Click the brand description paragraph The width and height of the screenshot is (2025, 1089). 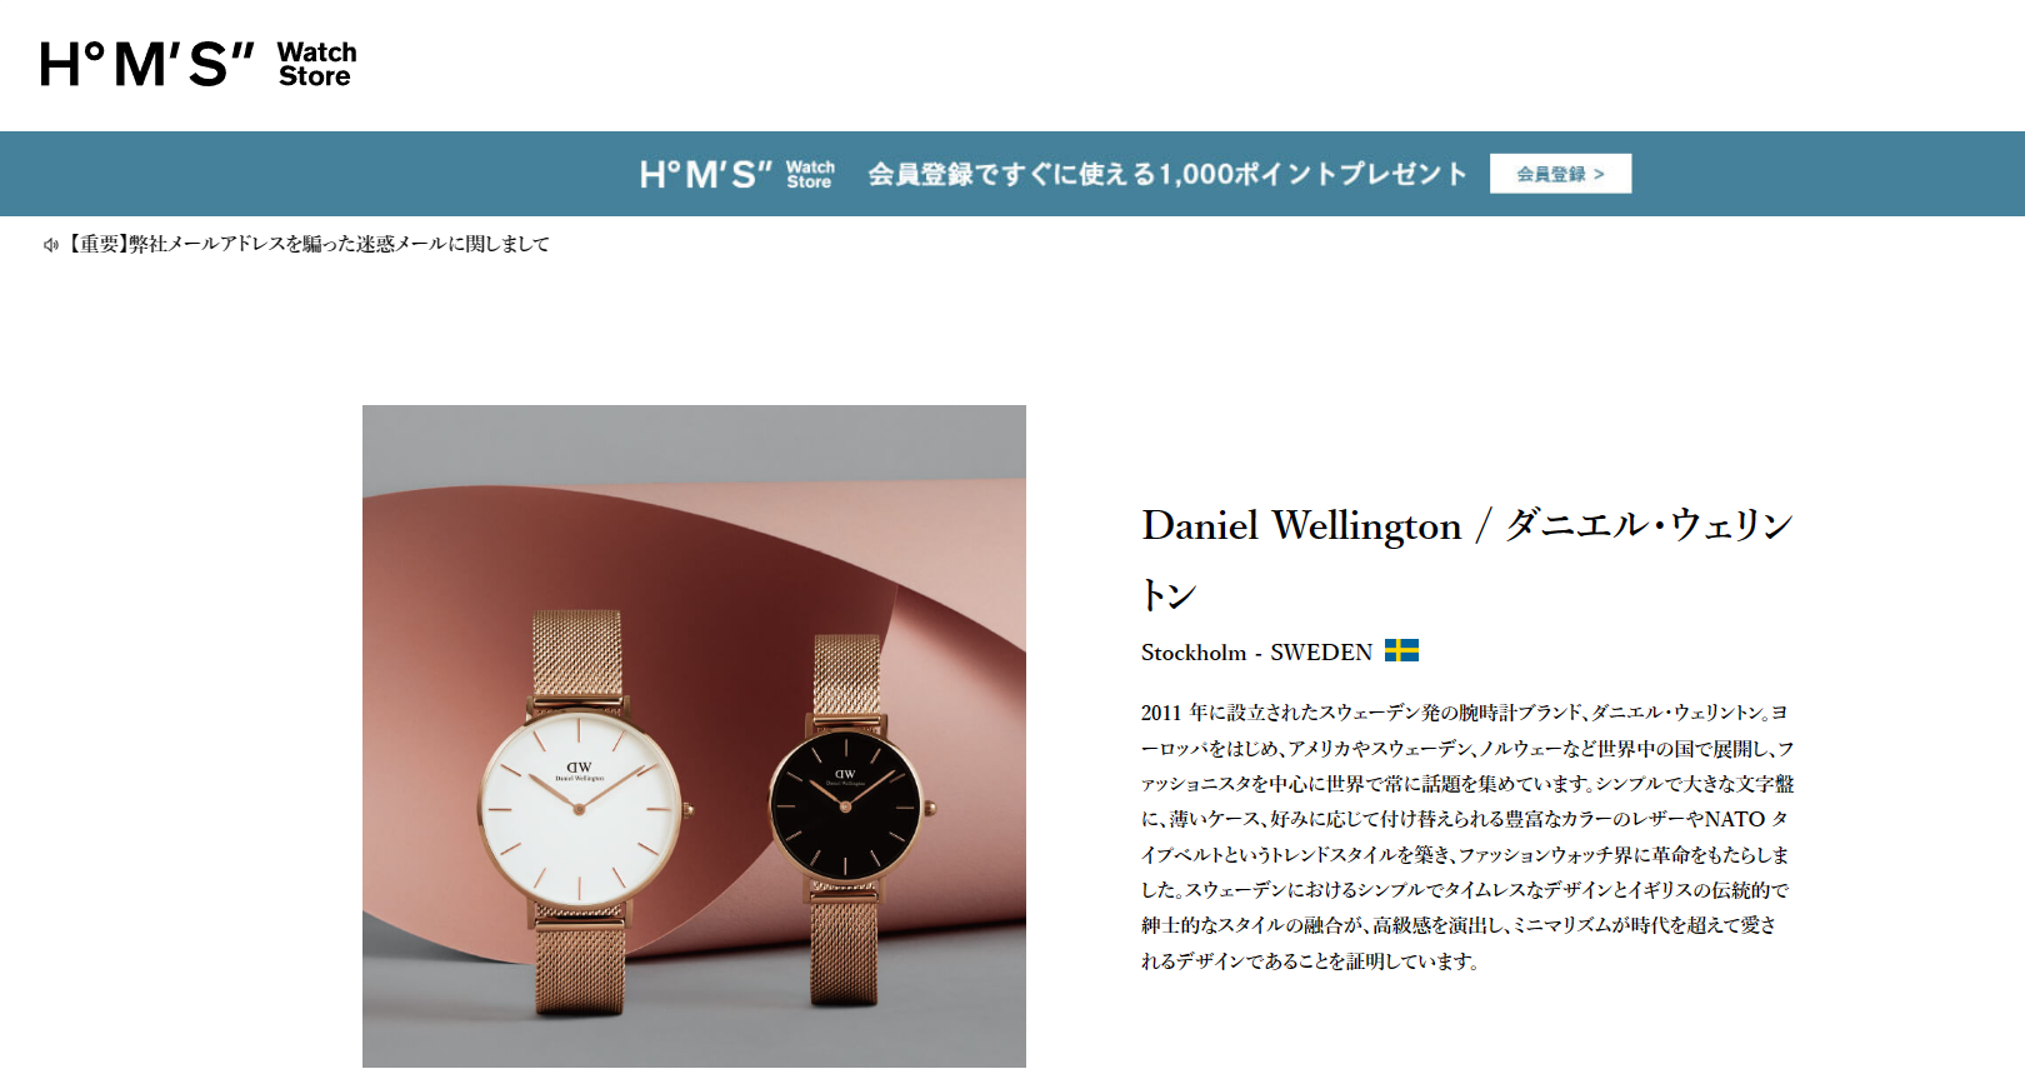pyautogui.click(x=1467, y=837)
